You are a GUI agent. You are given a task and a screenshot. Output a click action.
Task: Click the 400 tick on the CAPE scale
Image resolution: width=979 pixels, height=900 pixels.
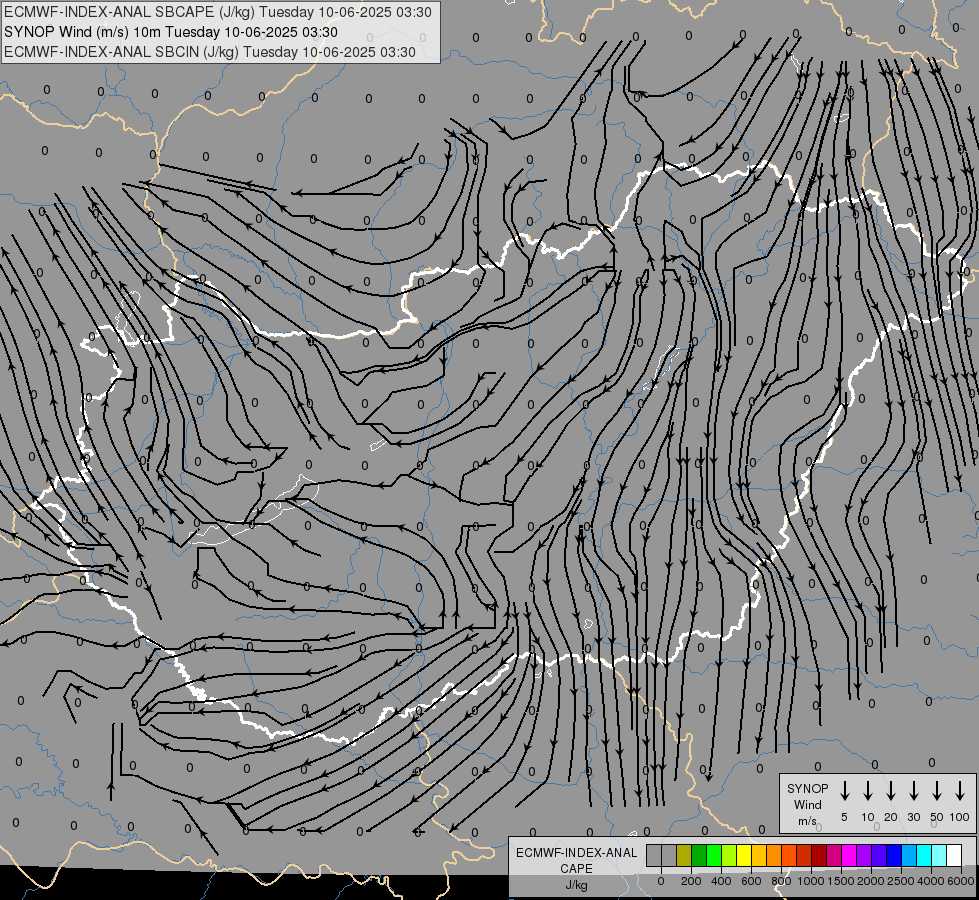coord(721,881)
